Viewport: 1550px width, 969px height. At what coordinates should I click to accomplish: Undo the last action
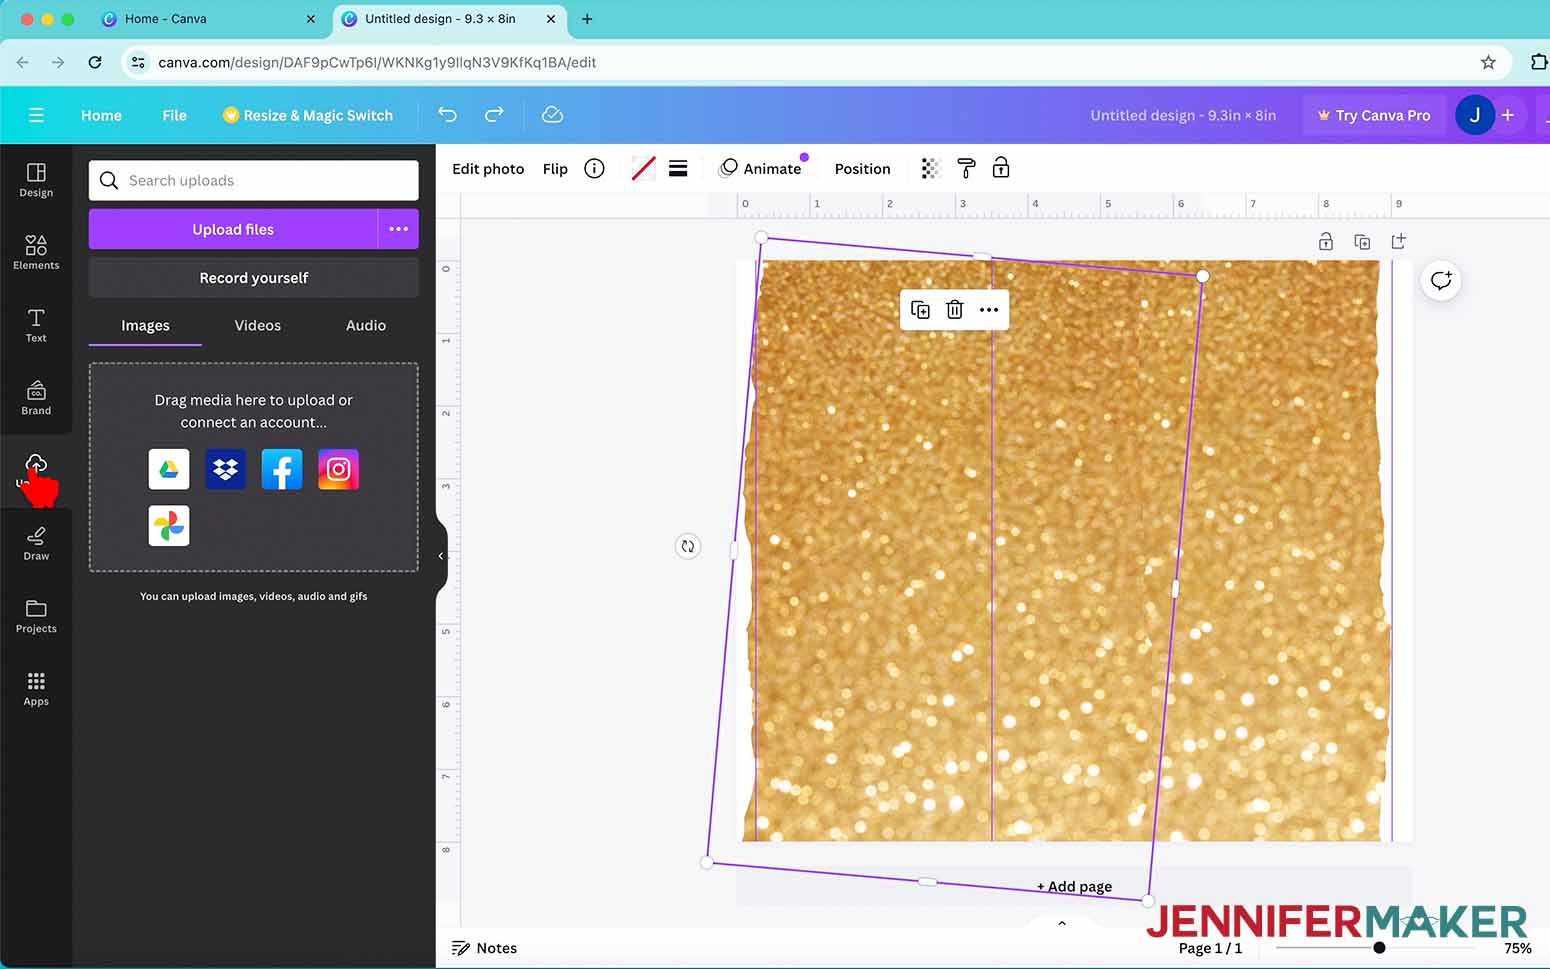pos(447,115)
